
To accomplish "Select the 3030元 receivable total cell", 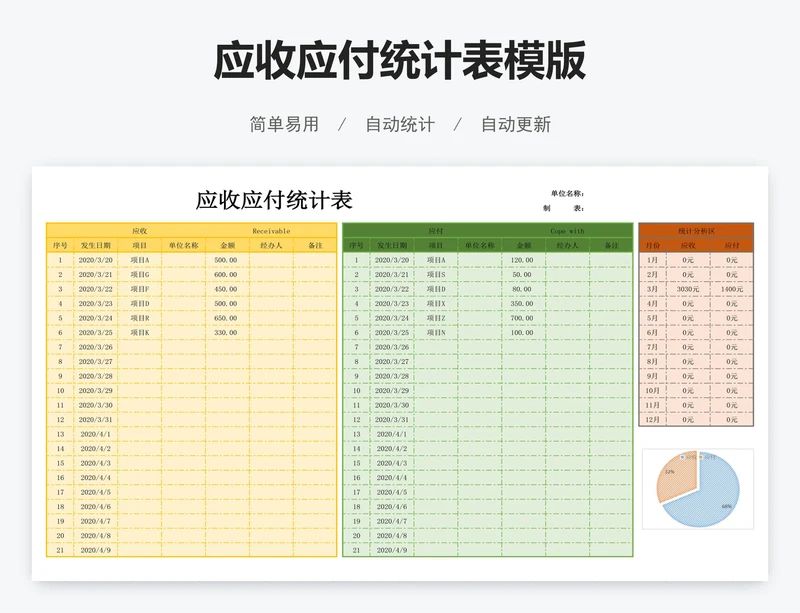I will pyautogui.click(x=688, y=289).
